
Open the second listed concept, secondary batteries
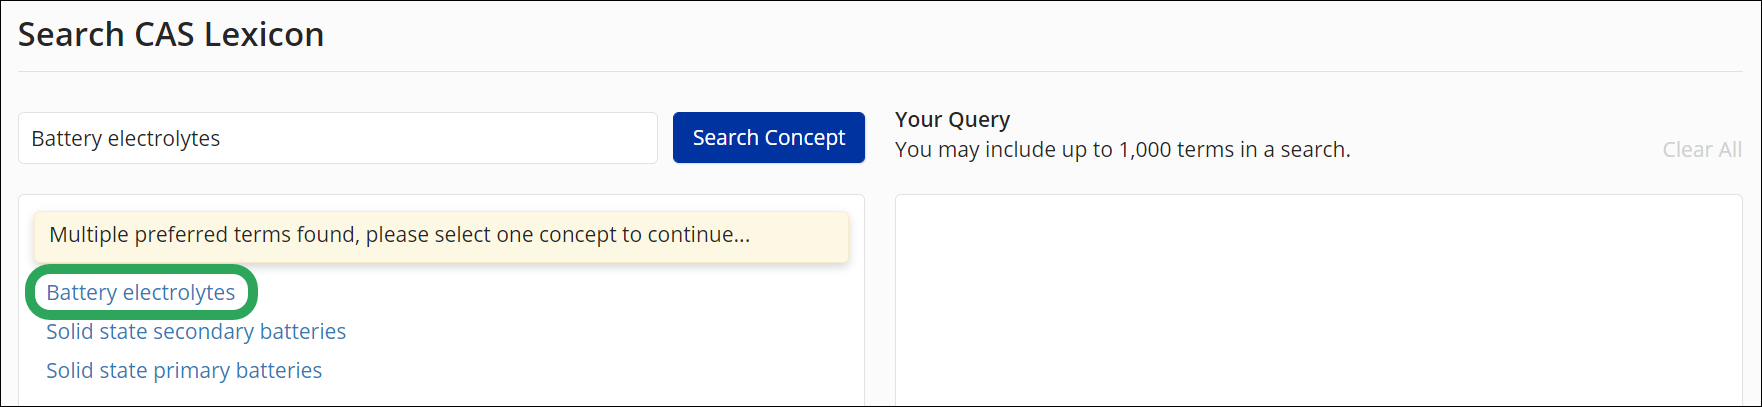pyautogui.click(x=196, y=331)
